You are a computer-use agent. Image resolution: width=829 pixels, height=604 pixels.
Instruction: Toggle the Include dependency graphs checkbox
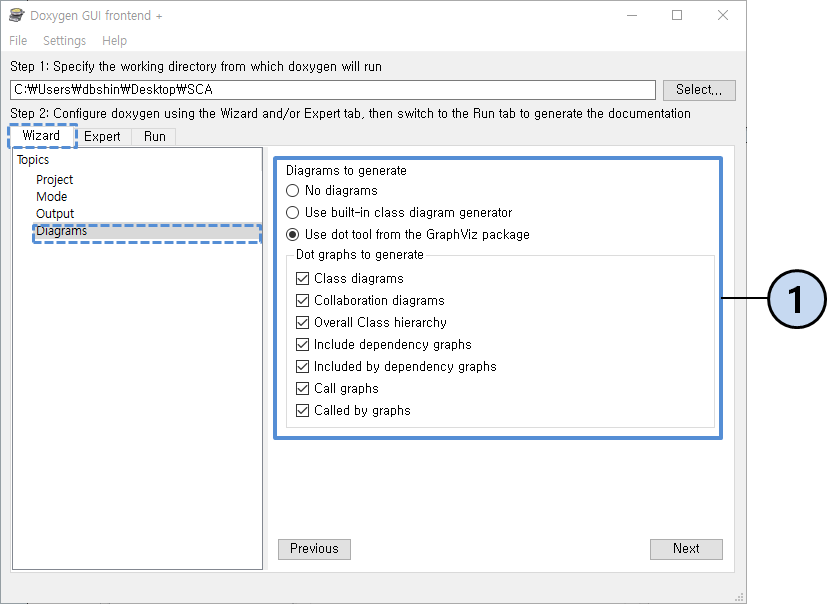click(x=384, y=344)
